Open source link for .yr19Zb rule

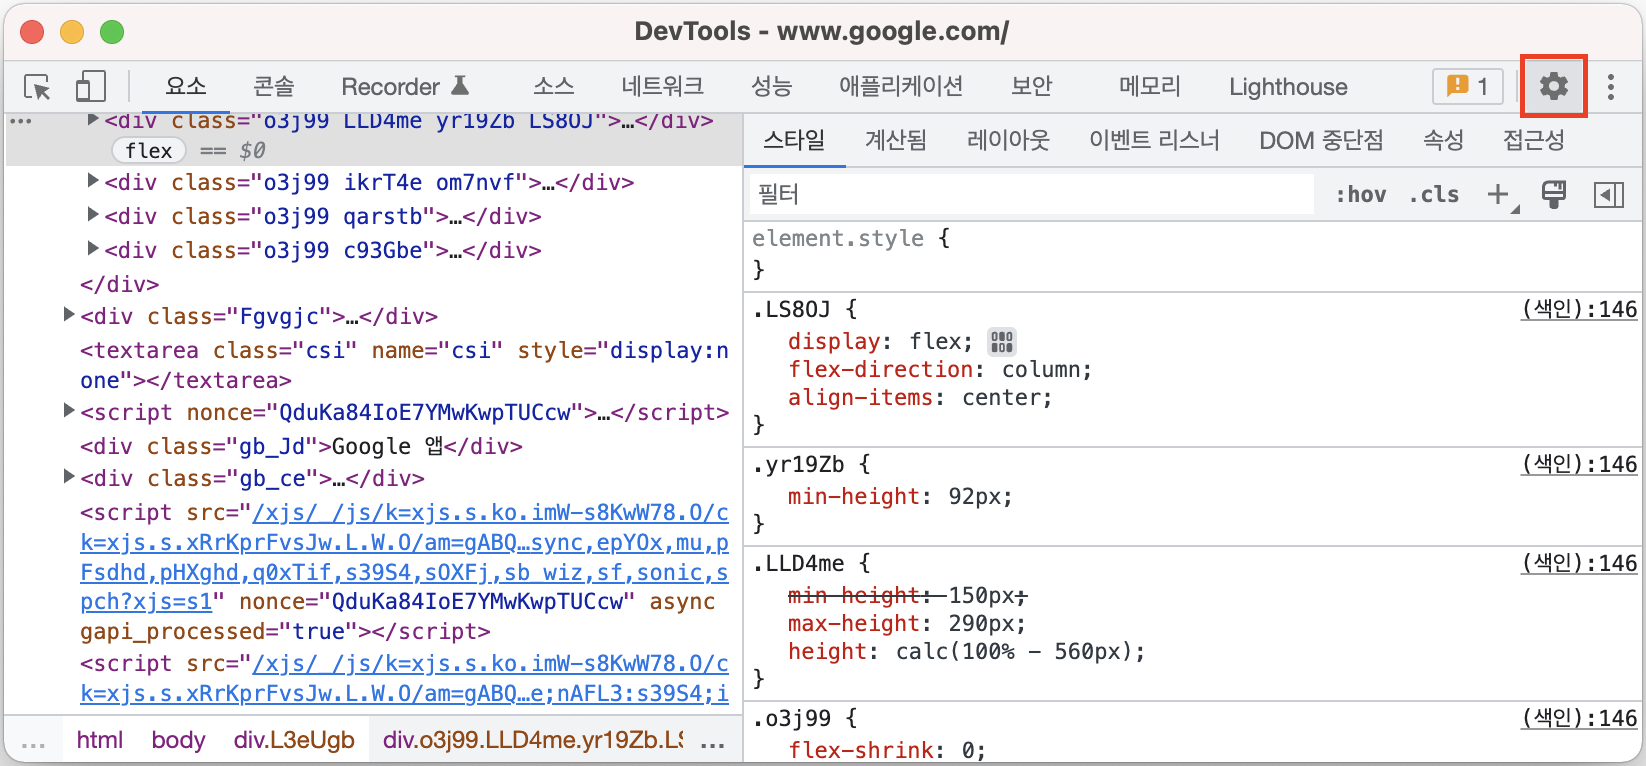[x=1579, y=464]
